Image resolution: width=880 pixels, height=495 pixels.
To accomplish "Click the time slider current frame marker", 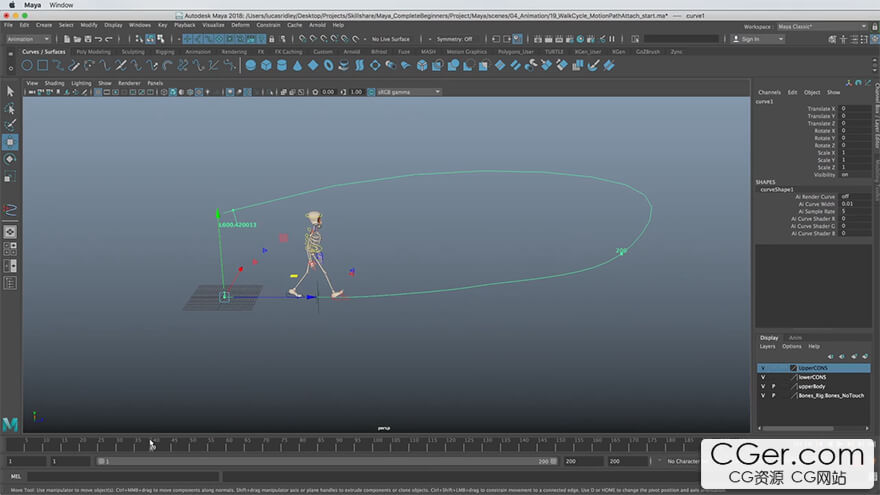I will coord(153,446).
